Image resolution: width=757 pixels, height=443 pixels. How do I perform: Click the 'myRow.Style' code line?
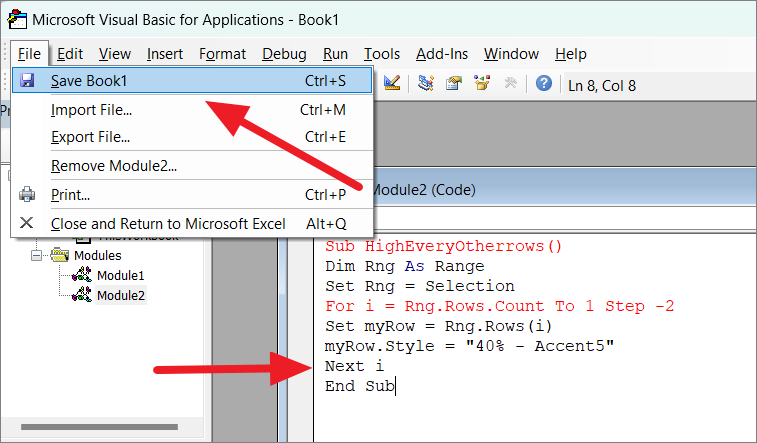tap(469, 346)
